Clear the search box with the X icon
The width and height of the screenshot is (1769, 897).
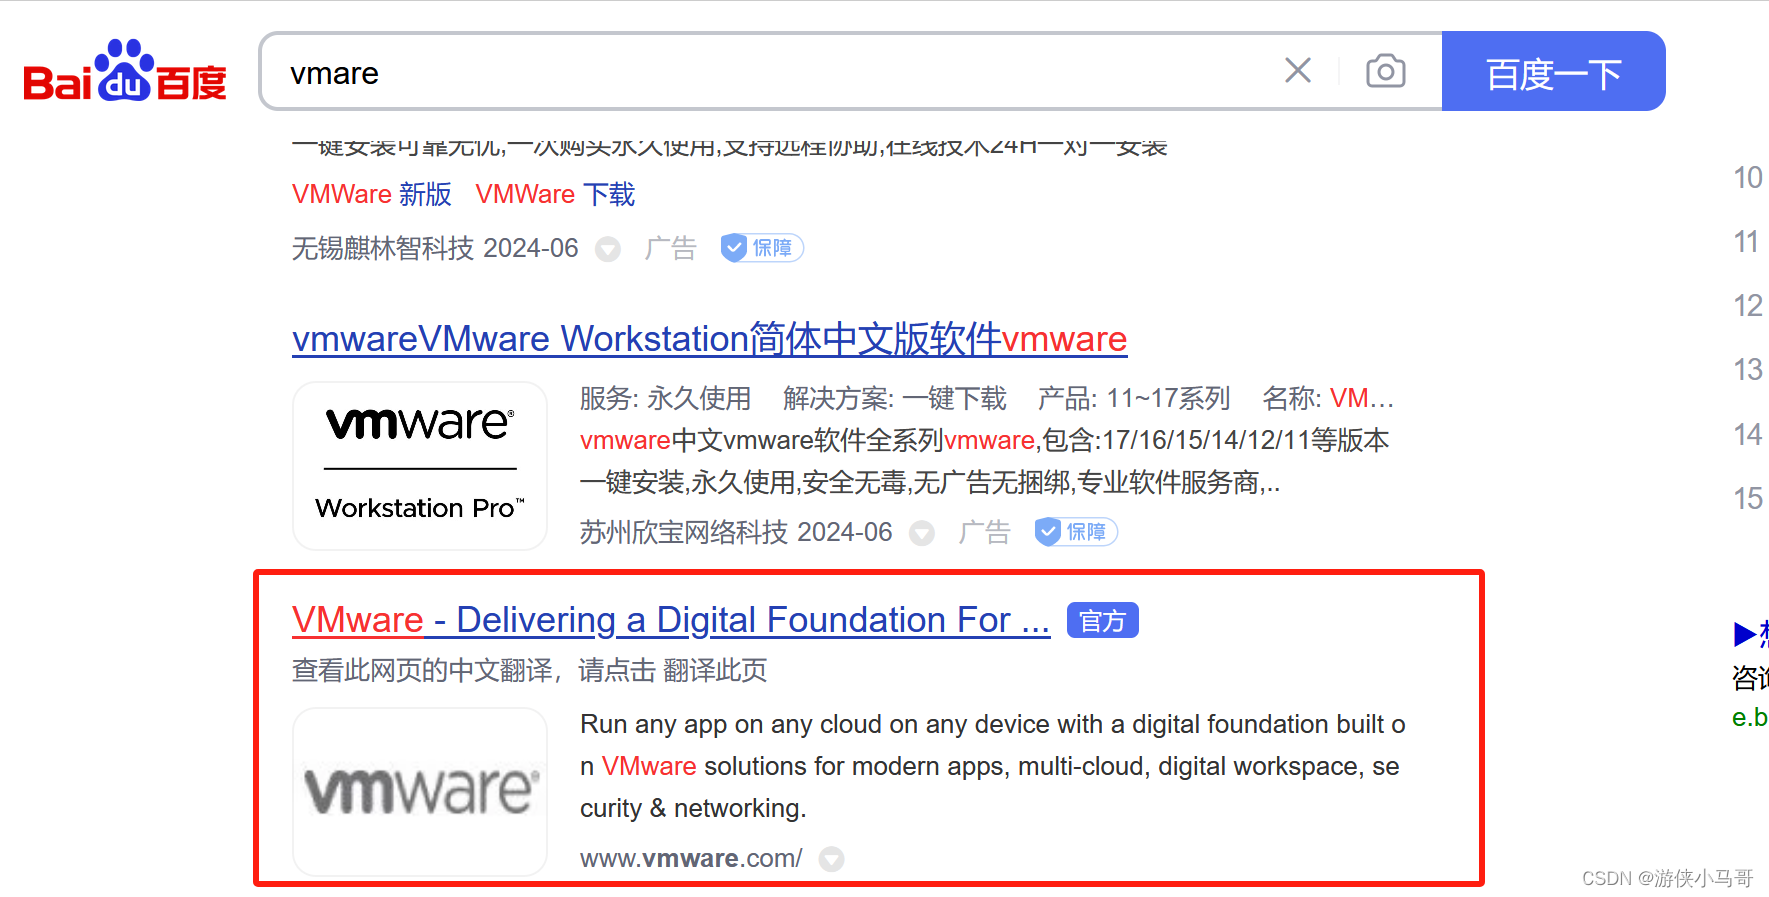(1298, 71)
